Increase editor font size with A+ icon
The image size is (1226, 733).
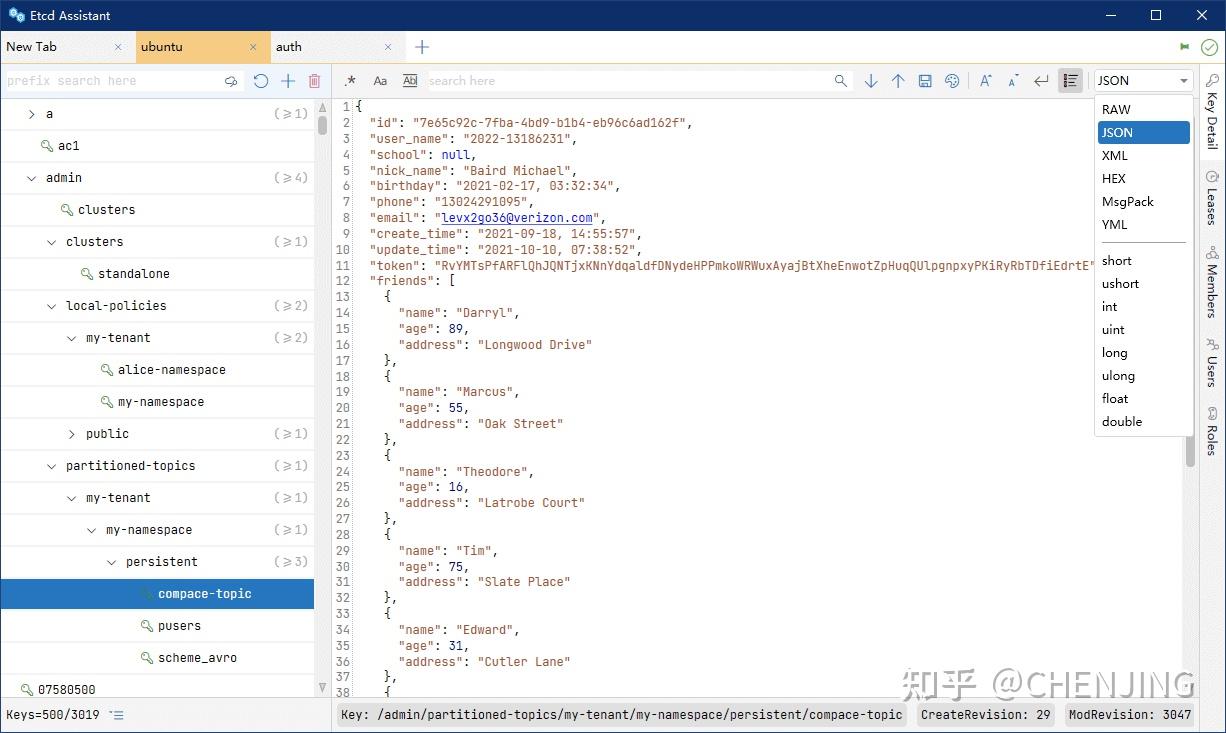(985, 80)
